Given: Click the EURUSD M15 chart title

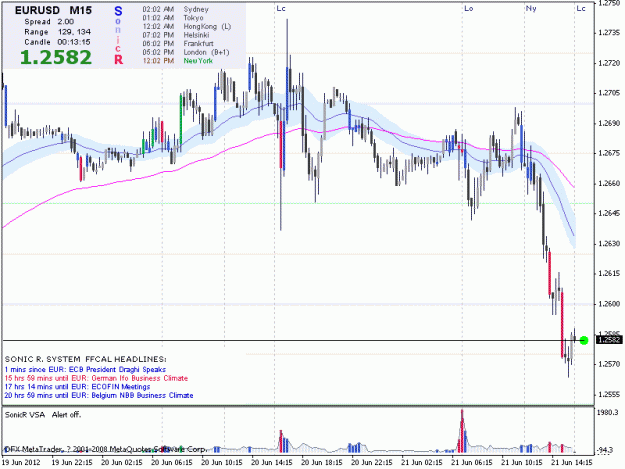Looking at the screenshot, I should click(53, 10).
